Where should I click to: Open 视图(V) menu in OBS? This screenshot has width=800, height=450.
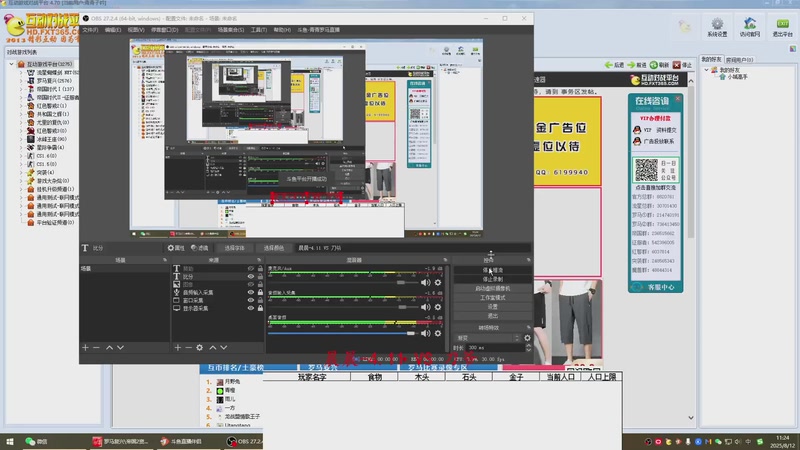coord(136,30)
